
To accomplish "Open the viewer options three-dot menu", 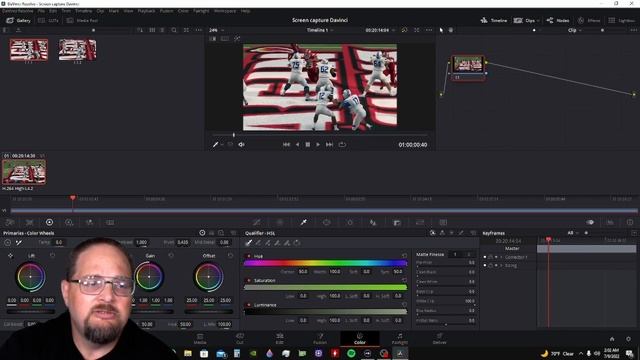I will coord(429,30).
